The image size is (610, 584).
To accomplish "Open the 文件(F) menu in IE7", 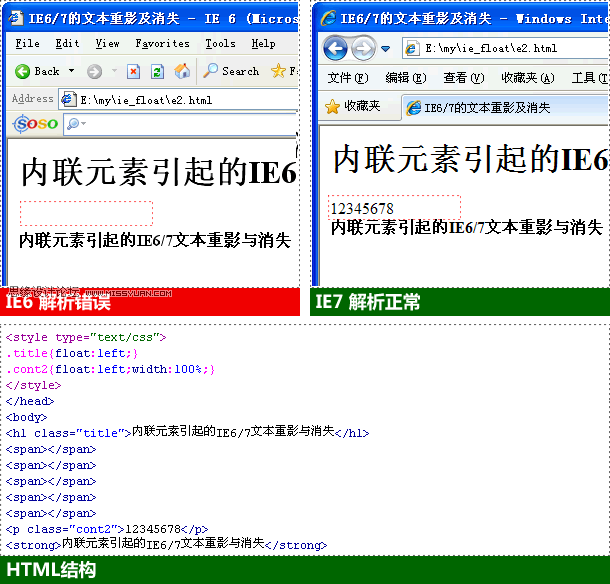I will (348, 78).
